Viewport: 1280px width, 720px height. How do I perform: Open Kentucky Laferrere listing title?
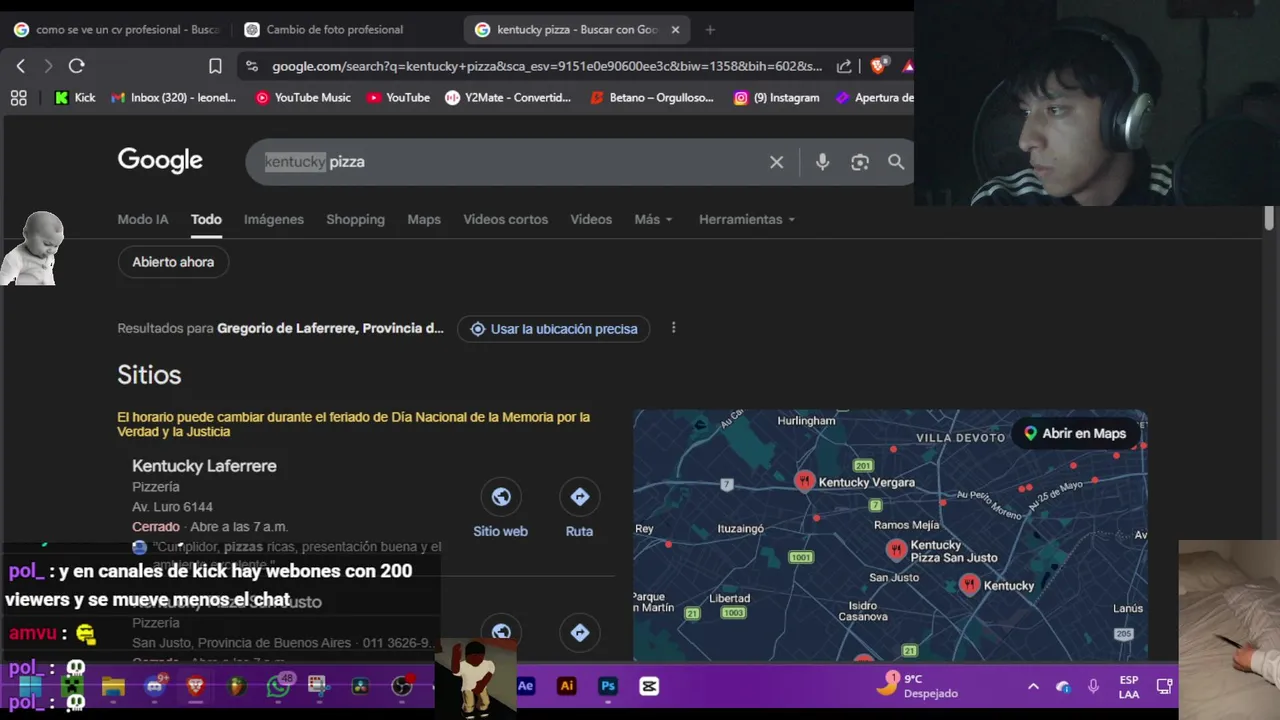coord(204,466)
